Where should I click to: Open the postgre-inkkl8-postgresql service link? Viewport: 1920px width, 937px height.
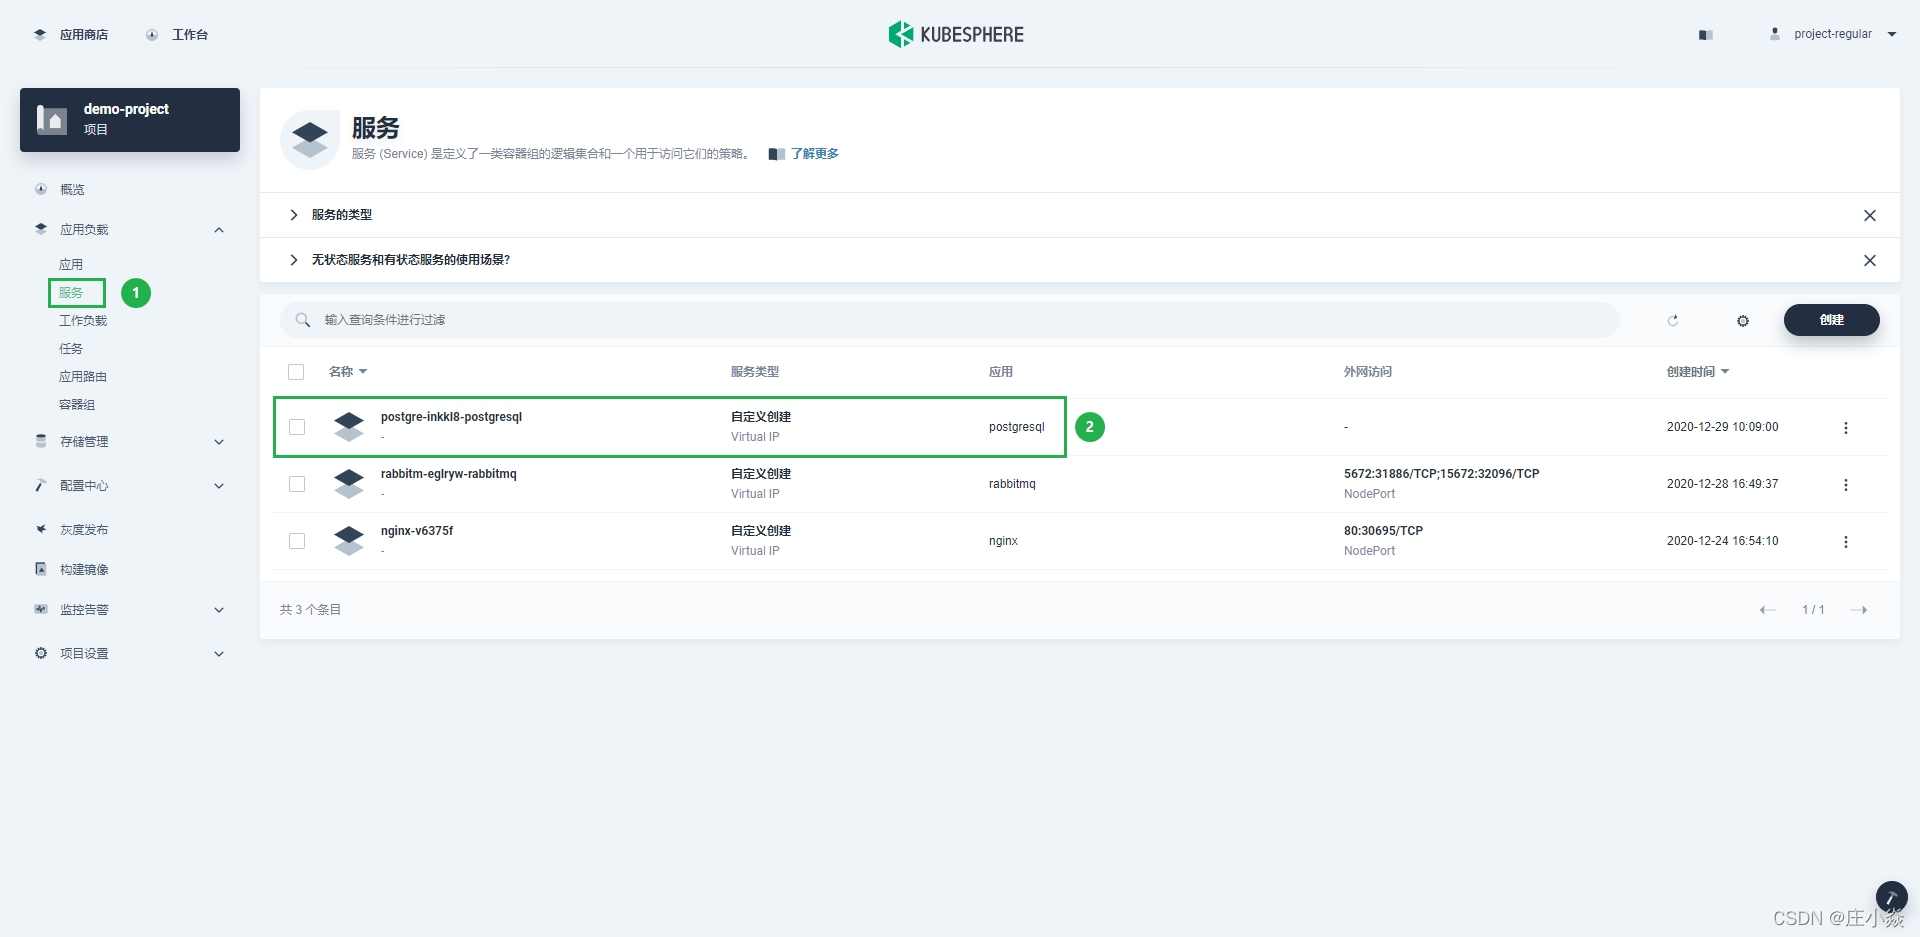coord(451,417)
